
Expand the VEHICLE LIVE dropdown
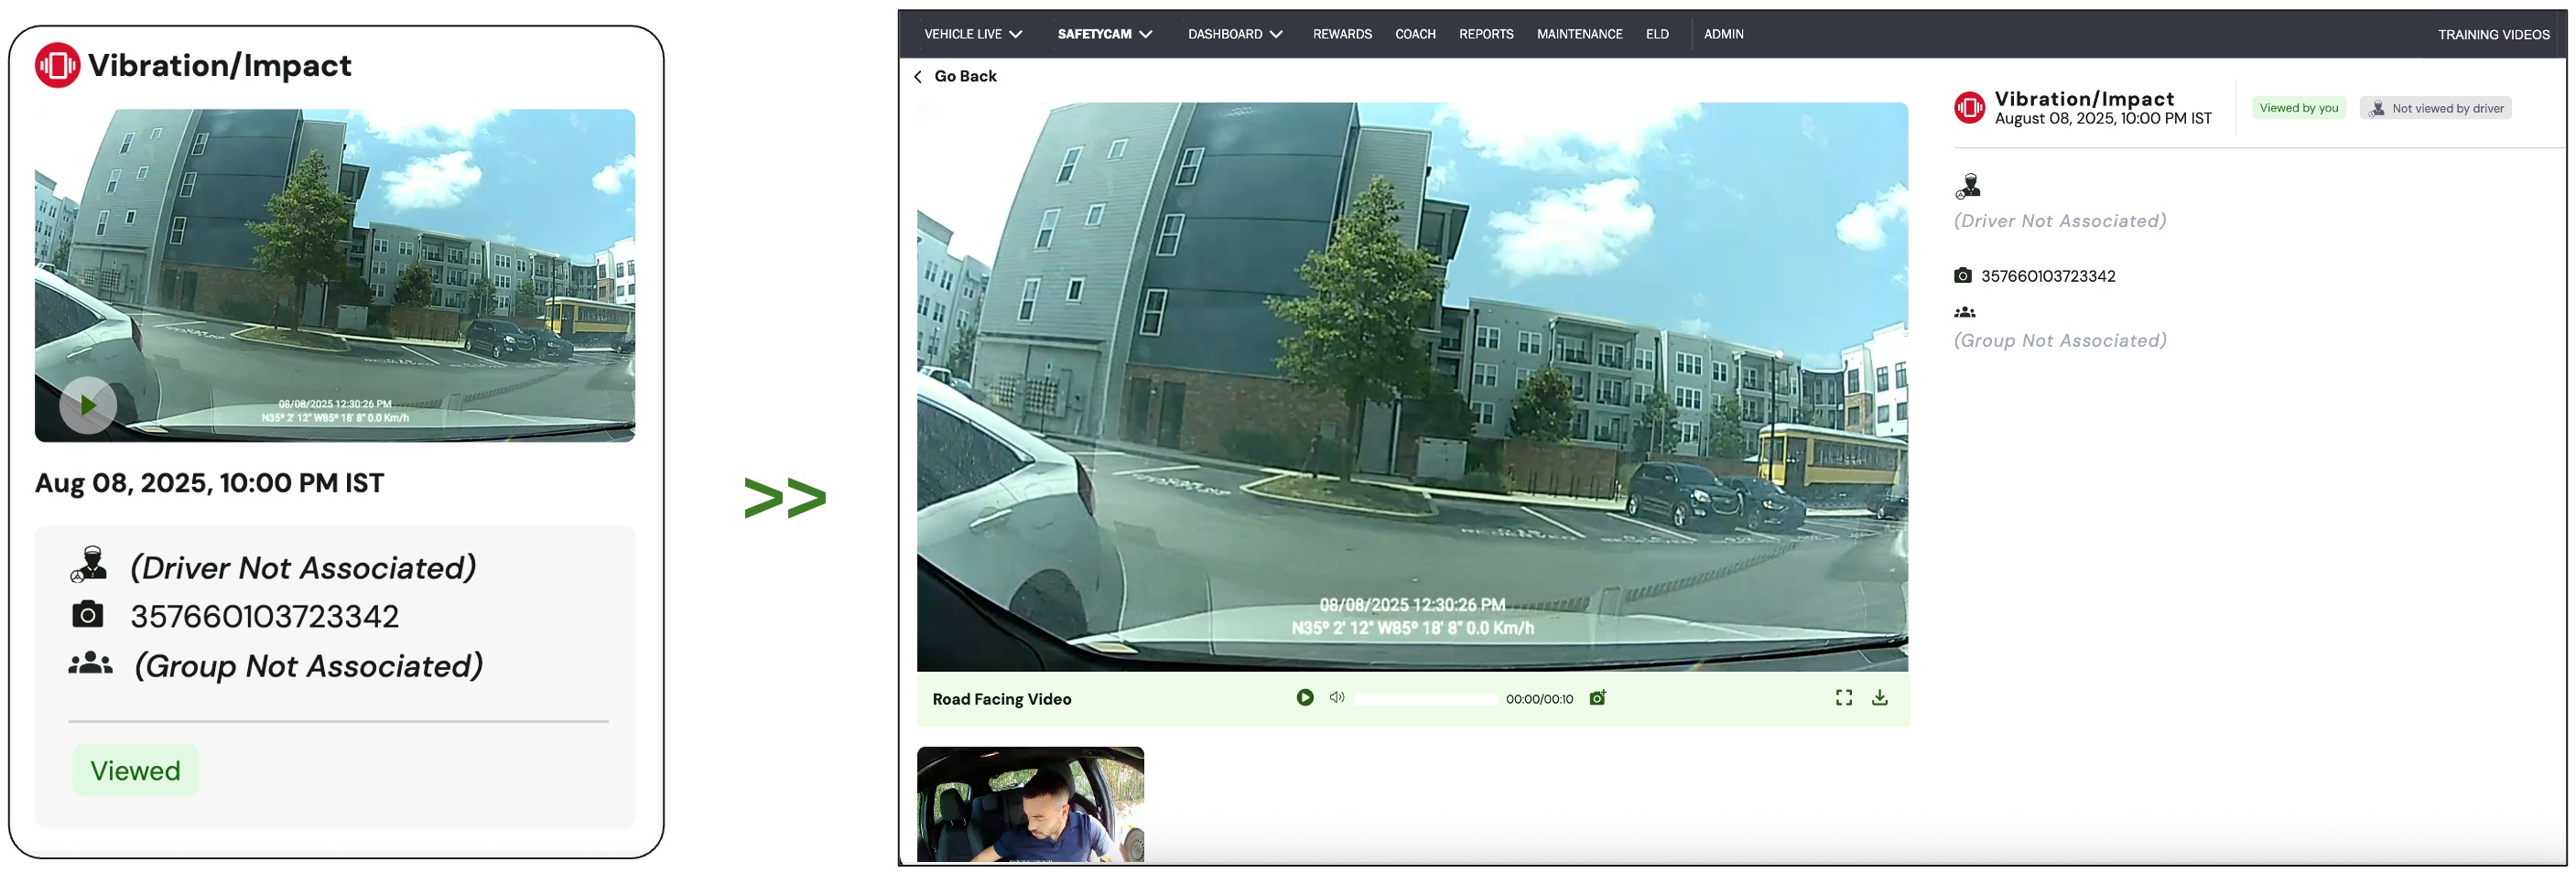972,34
